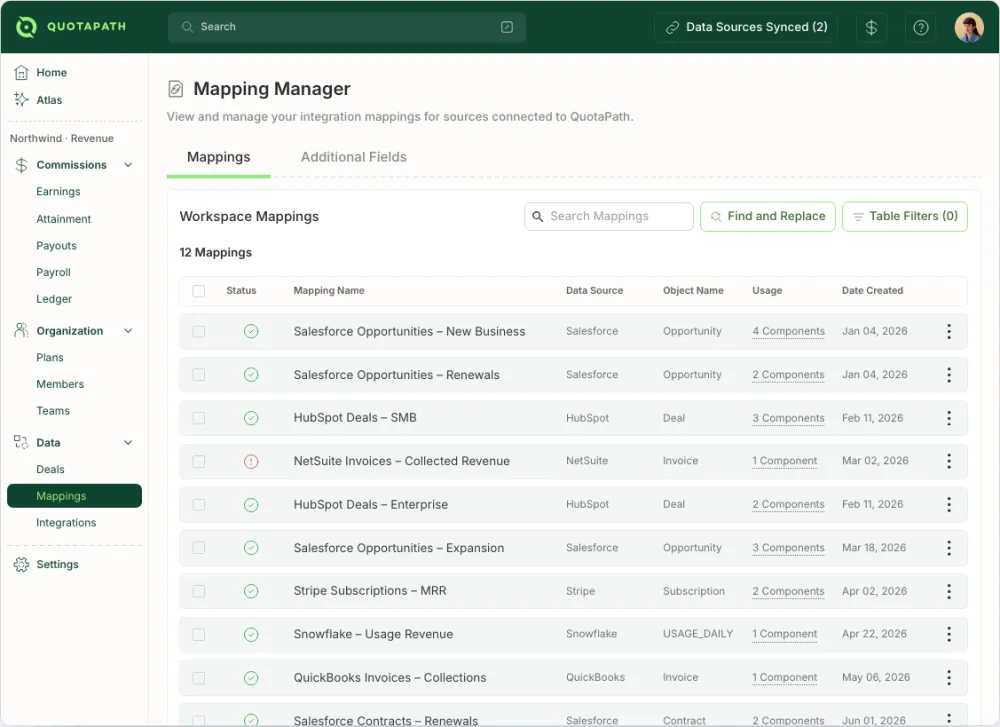Collapse the Commissions section chevron

[x=128, y=165]
